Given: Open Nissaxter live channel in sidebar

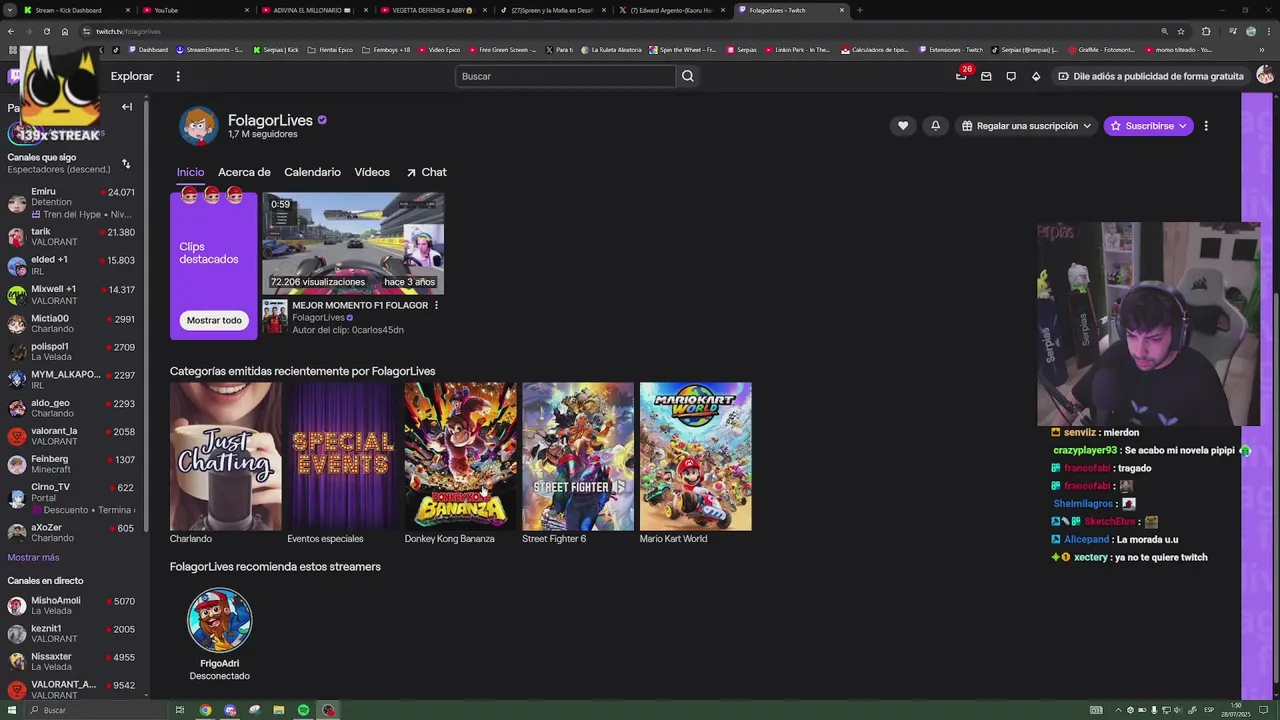Looking at the screenshot, I should click(x=72, y=662).
